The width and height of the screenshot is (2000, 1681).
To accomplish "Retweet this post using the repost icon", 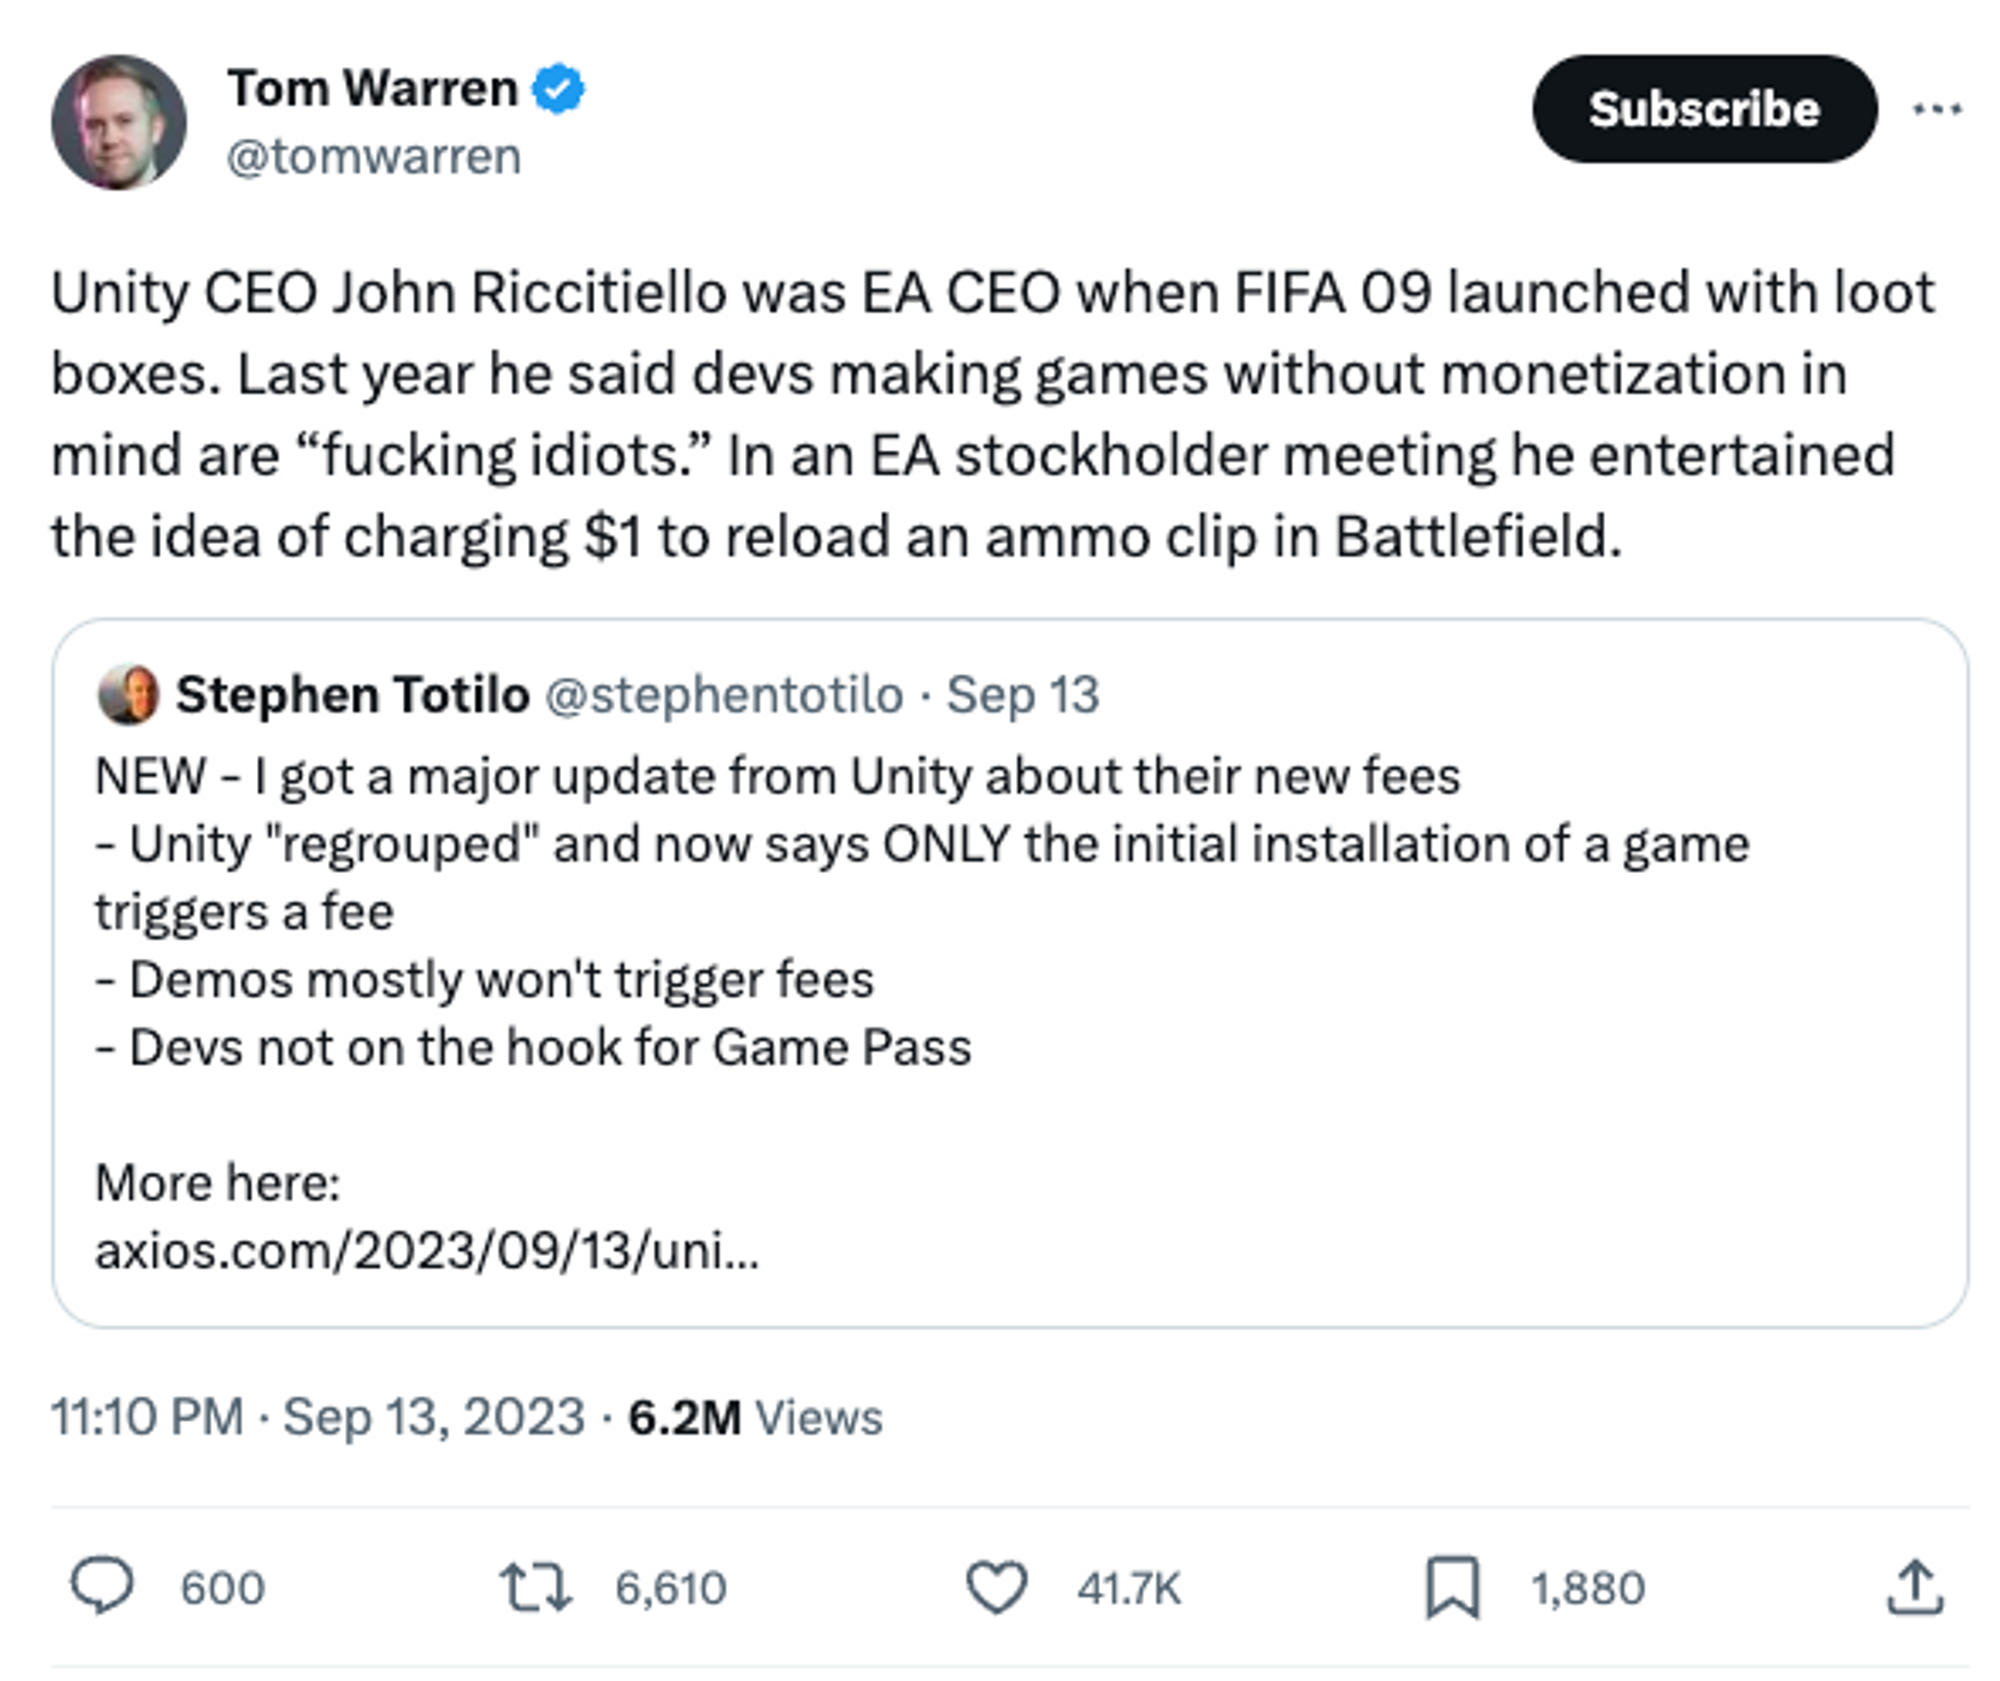I will (x=536, y=1587).
